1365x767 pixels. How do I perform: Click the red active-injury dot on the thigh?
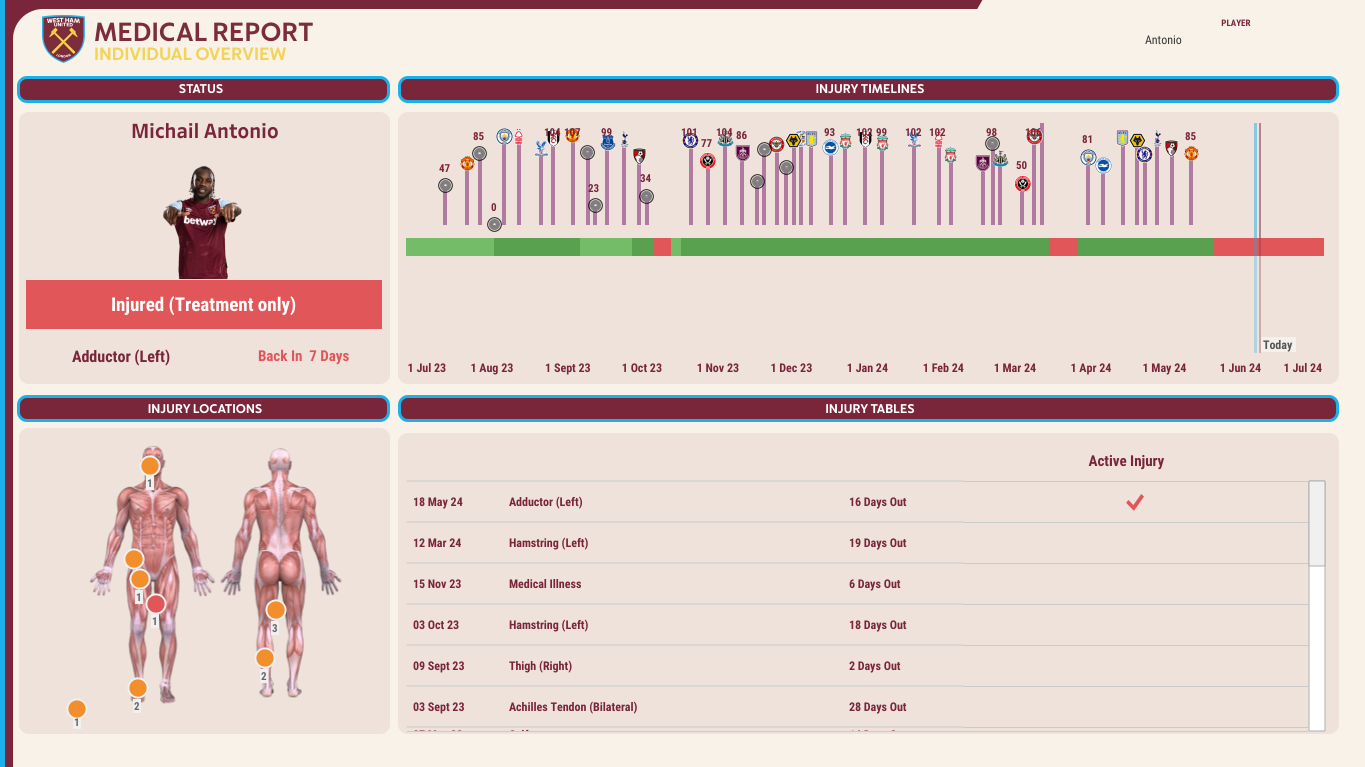(155, 604)
